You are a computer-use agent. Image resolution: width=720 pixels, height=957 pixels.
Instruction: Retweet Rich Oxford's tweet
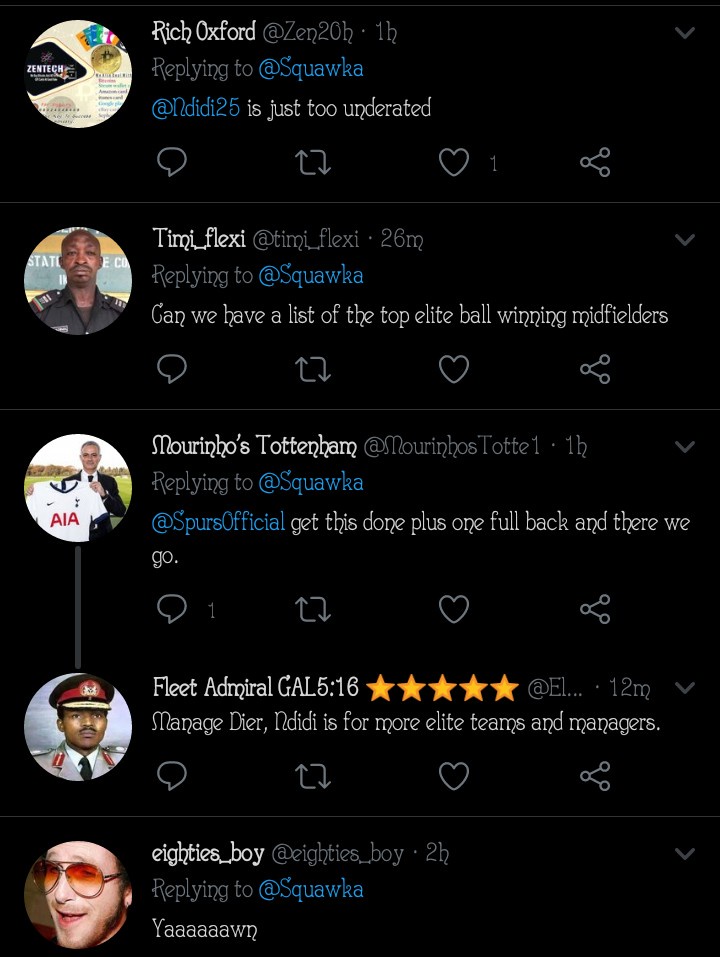[x=313, y=162]
